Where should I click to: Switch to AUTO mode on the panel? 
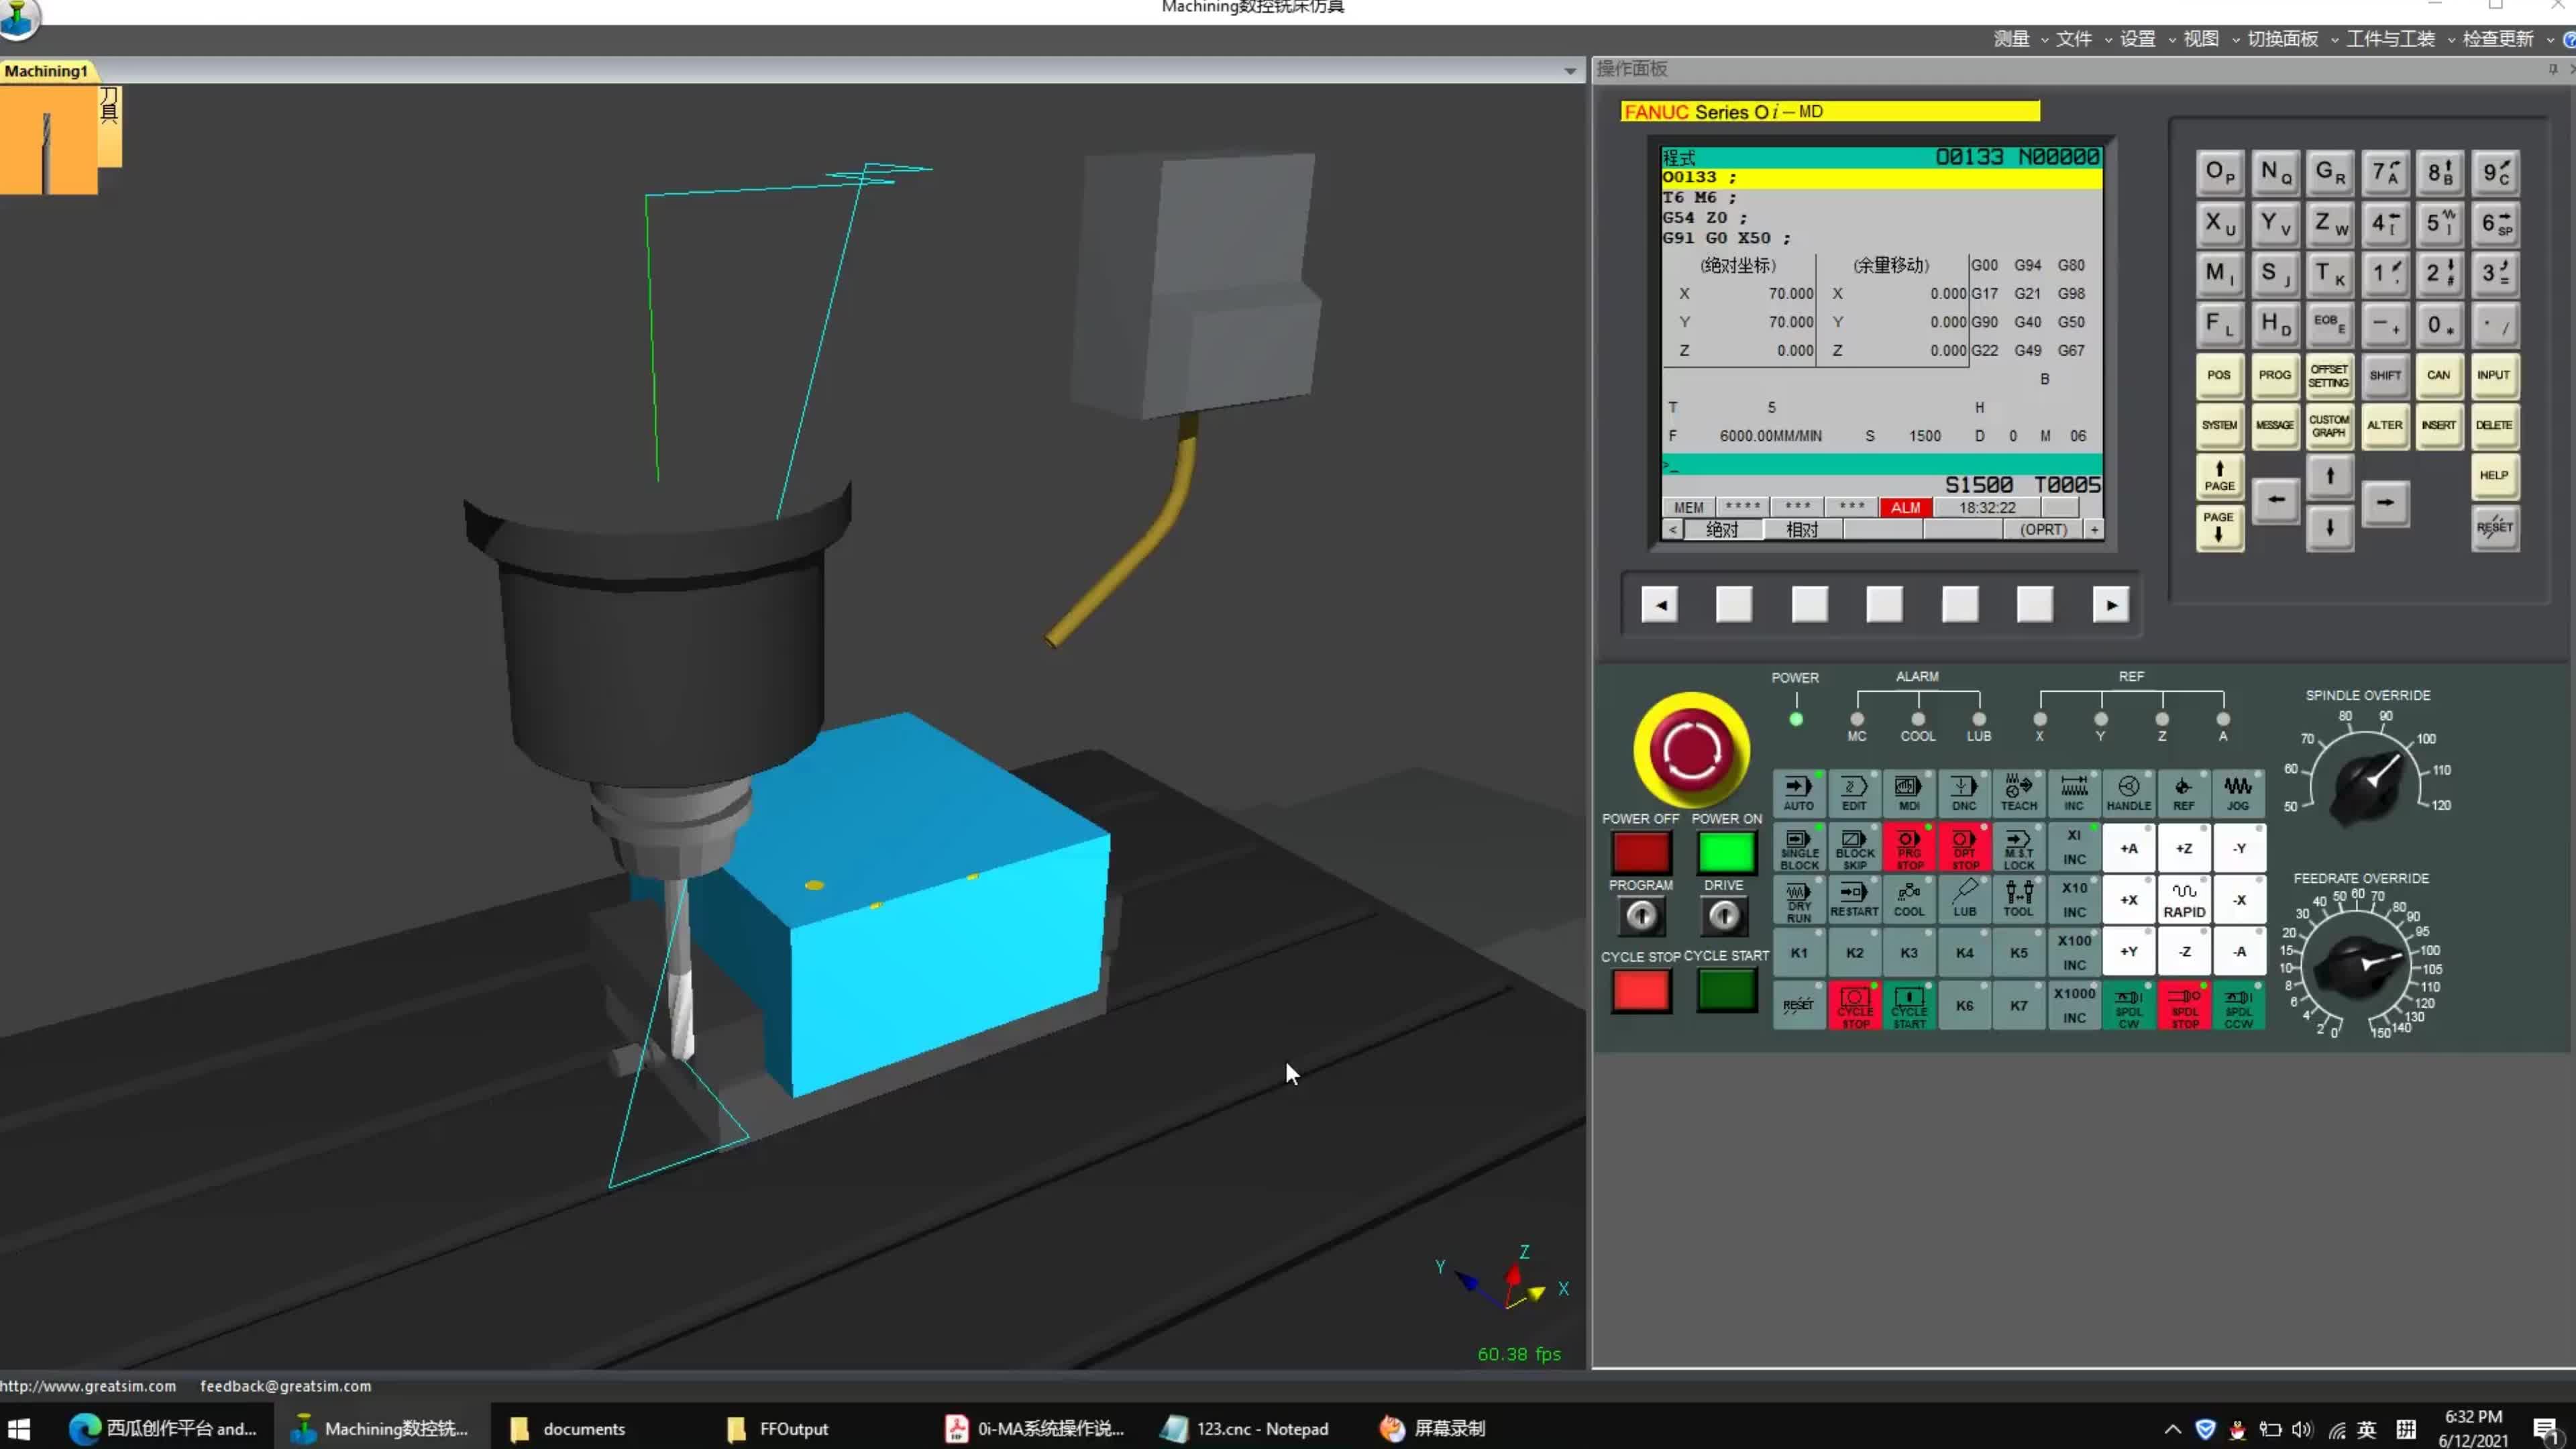(1798, 793)
